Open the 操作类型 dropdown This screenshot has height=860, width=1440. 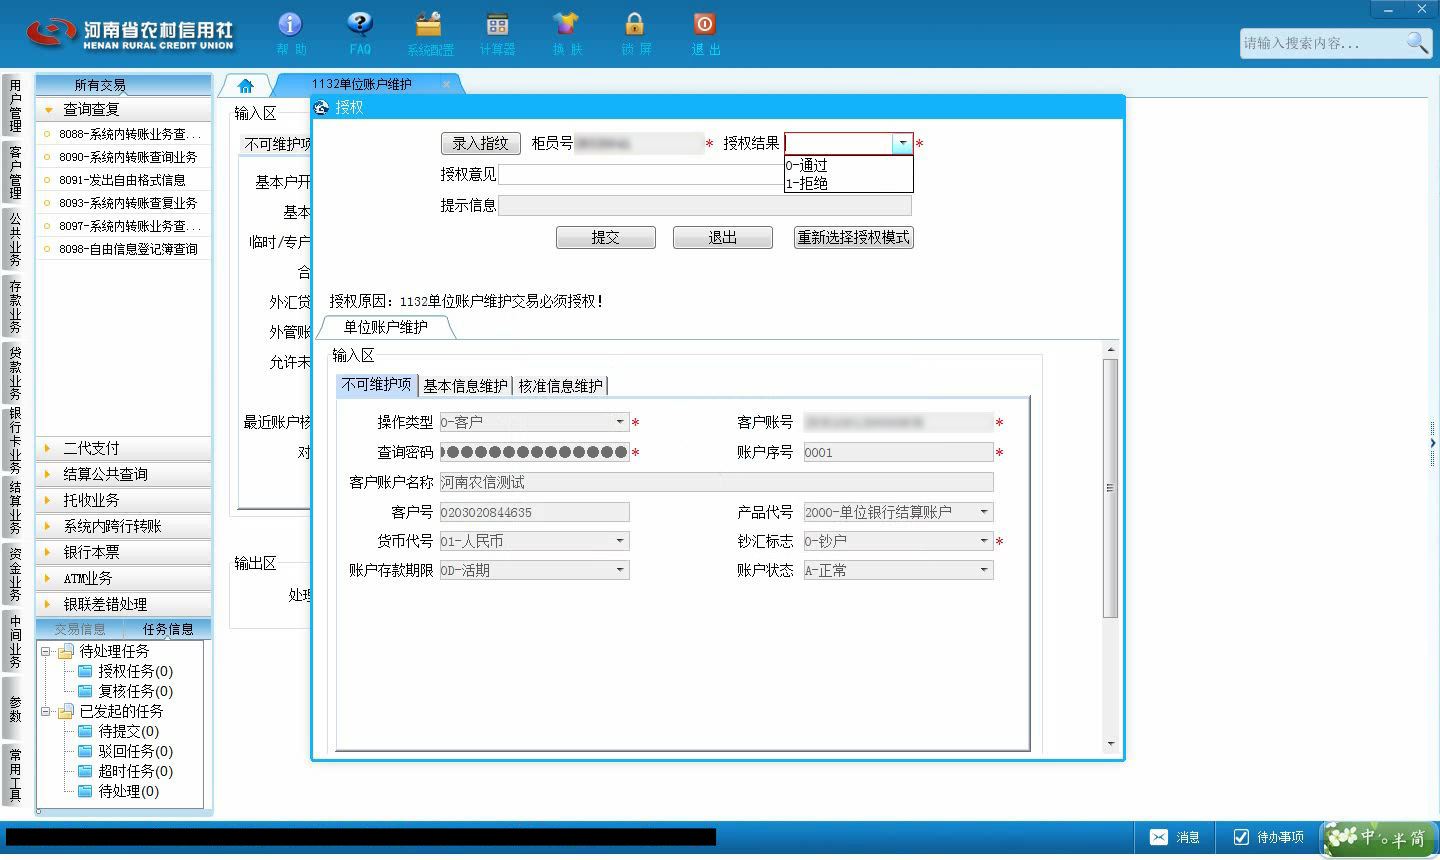coord(620,422)
